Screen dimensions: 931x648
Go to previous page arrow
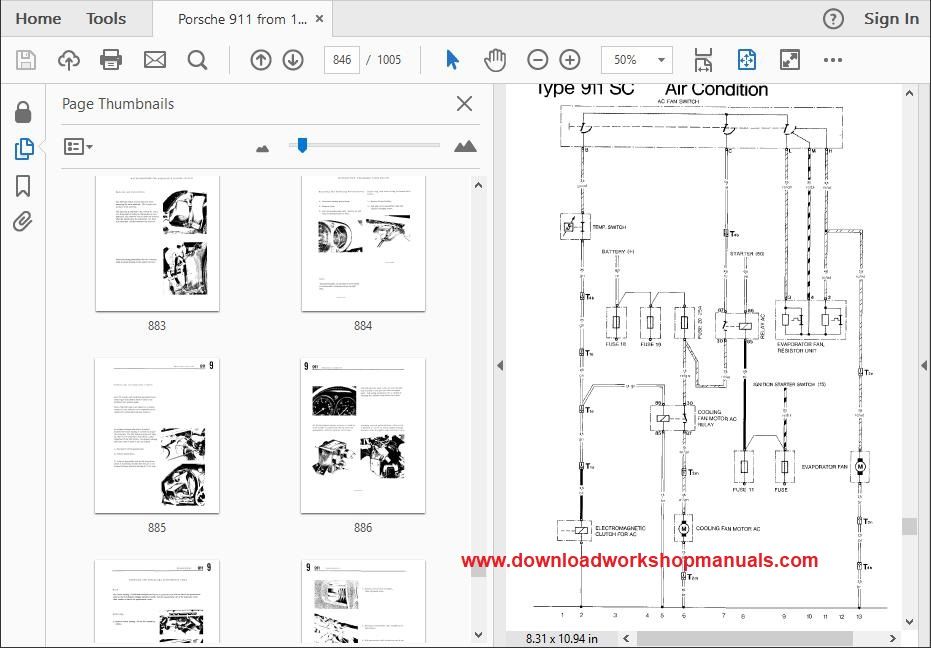click(261, 60)
